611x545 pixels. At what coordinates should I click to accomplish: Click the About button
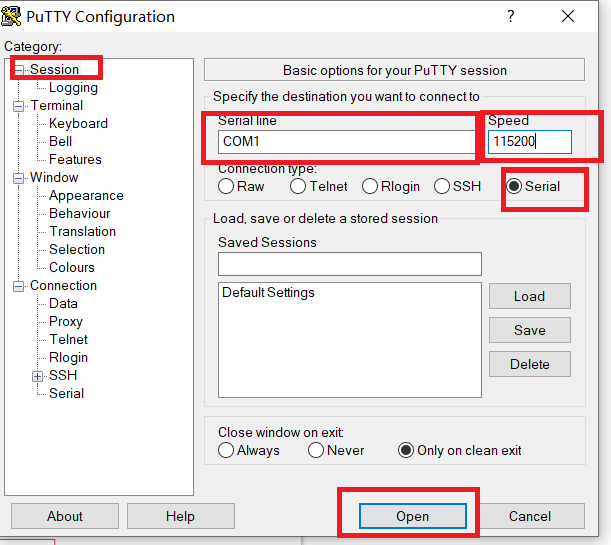(65, 516)
